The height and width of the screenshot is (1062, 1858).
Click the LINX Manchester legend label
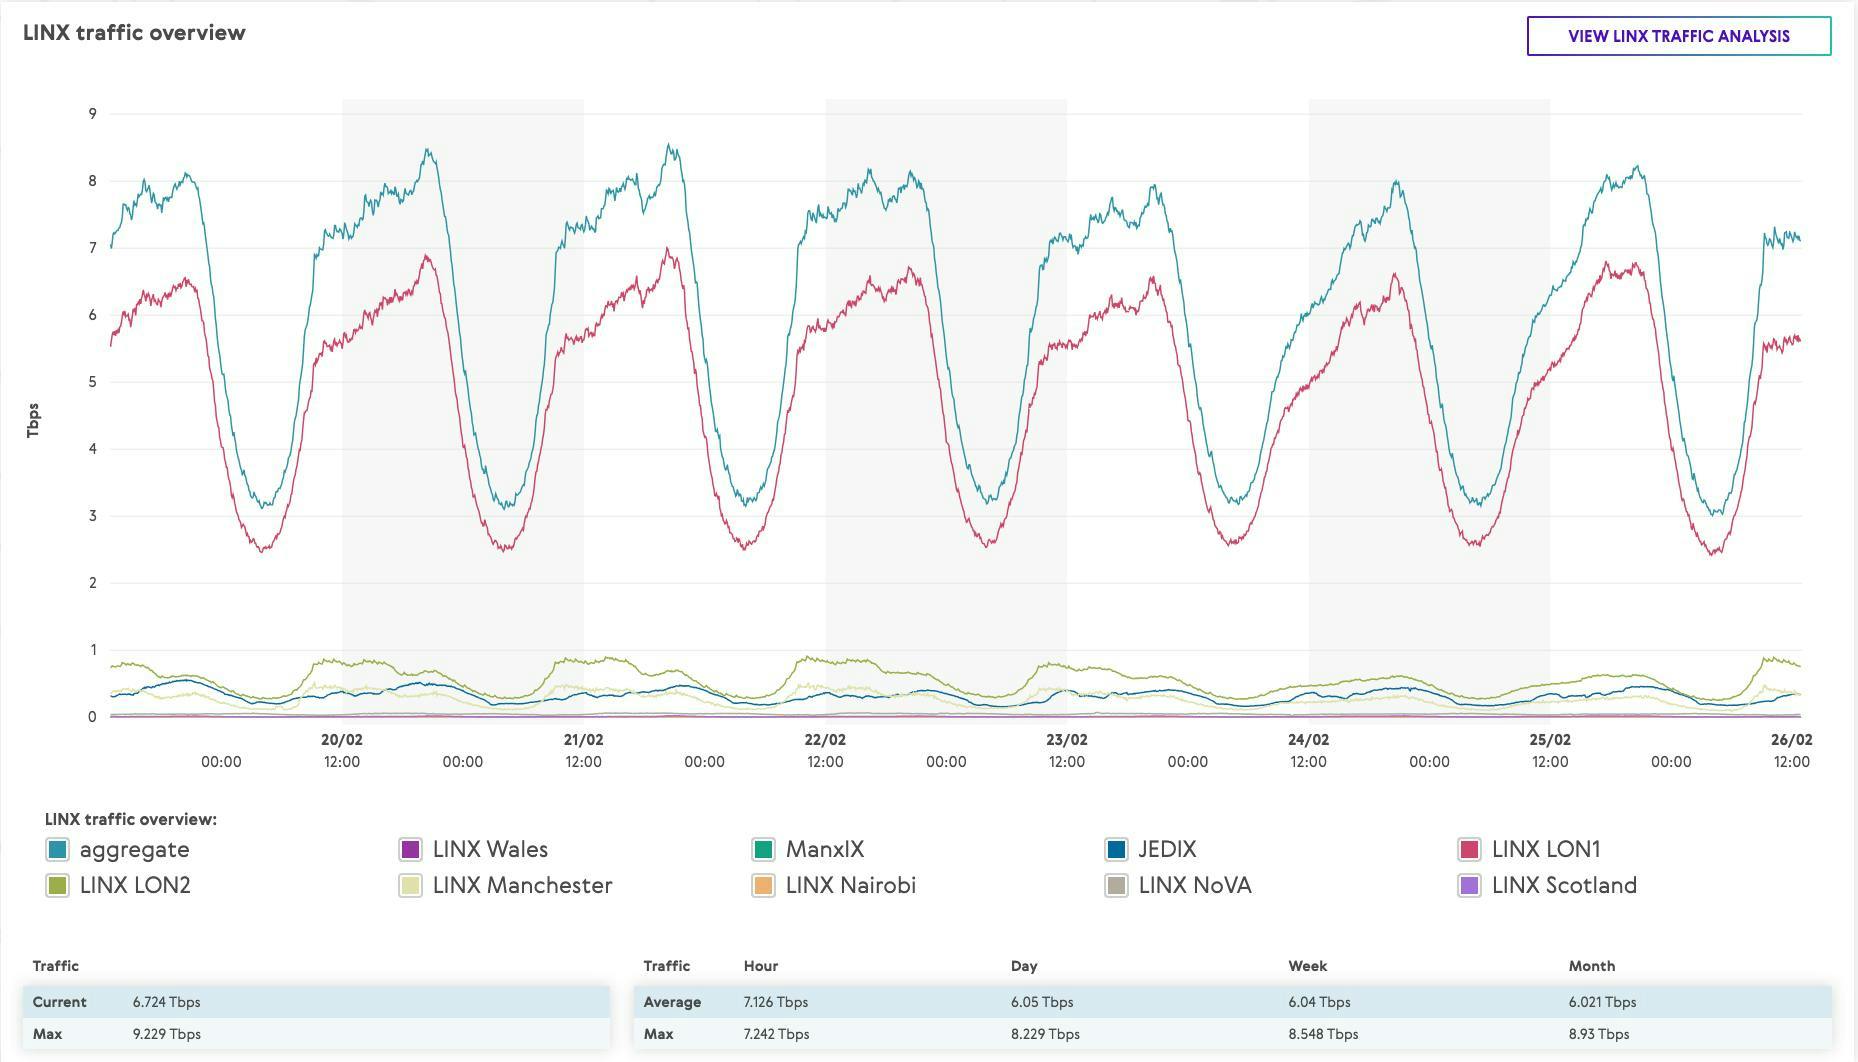click(522, 886)
